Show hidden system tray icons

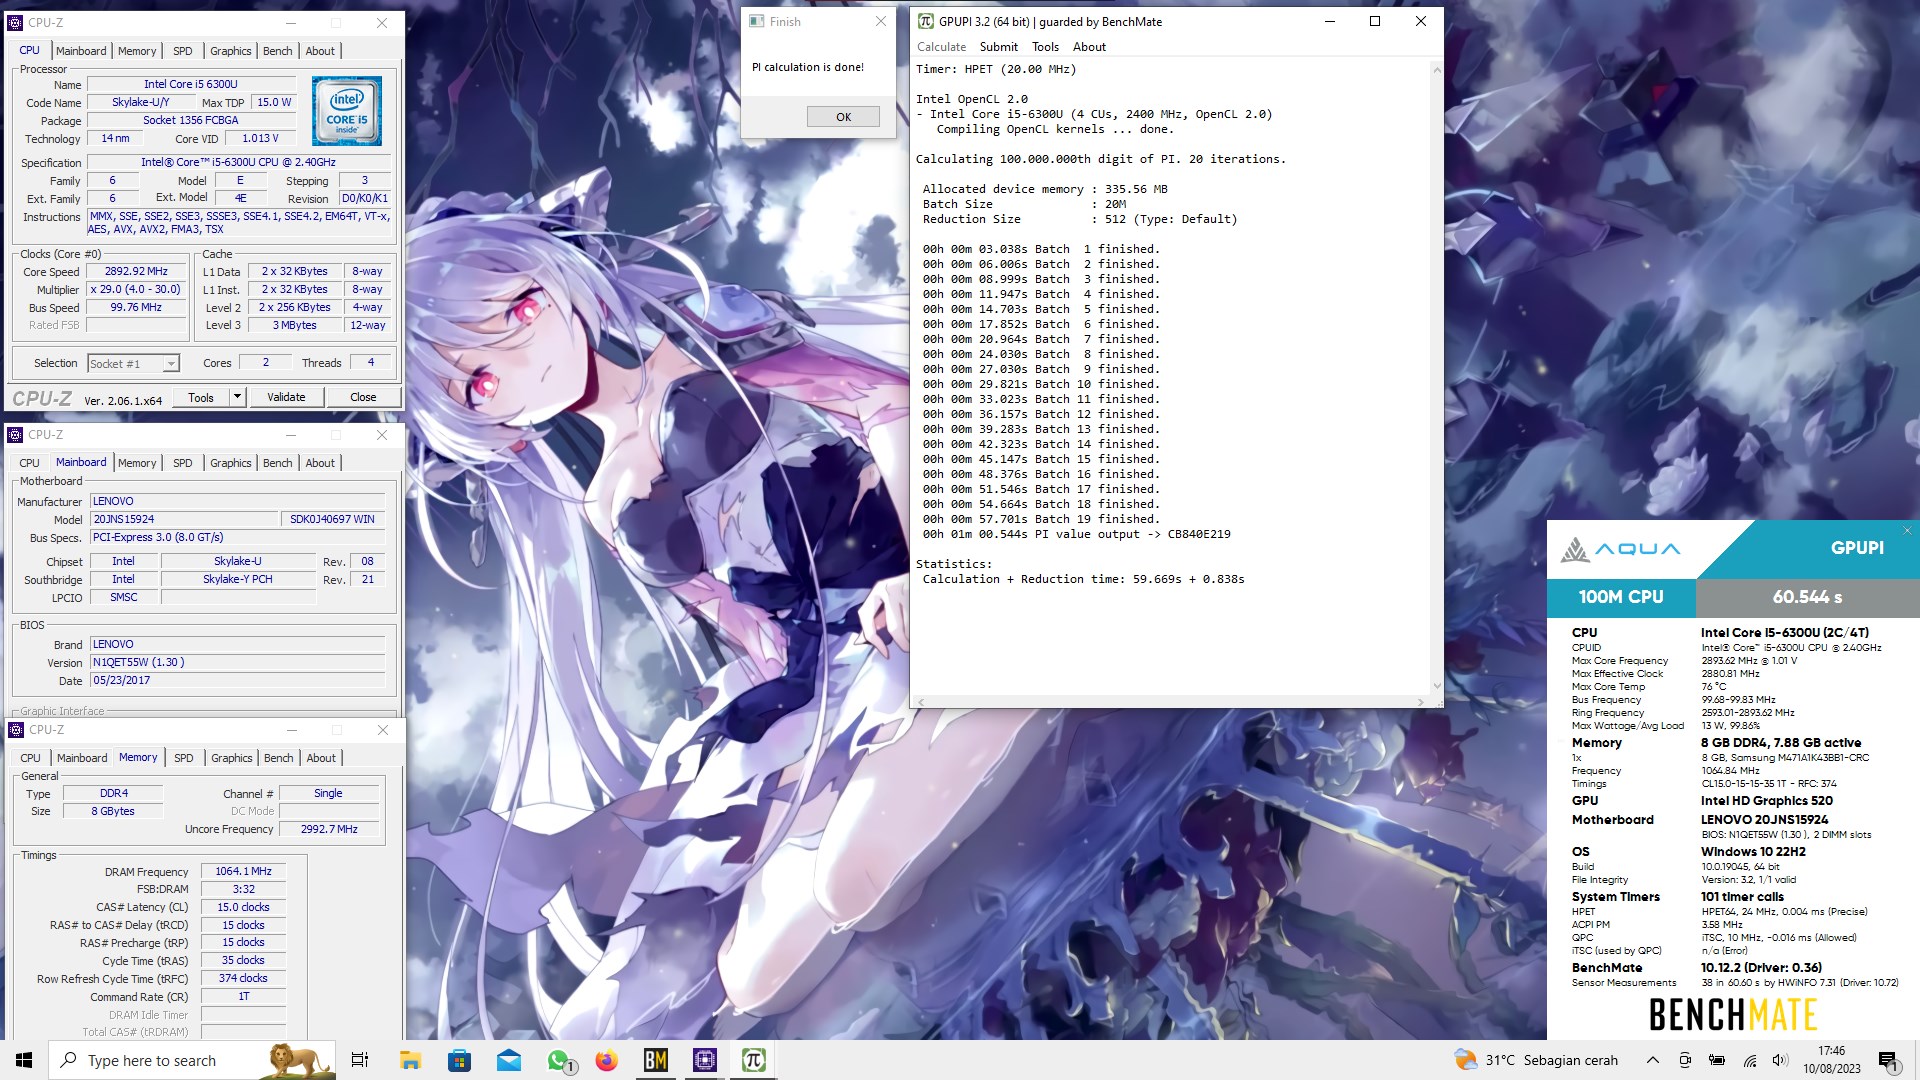(1653, 1060)
